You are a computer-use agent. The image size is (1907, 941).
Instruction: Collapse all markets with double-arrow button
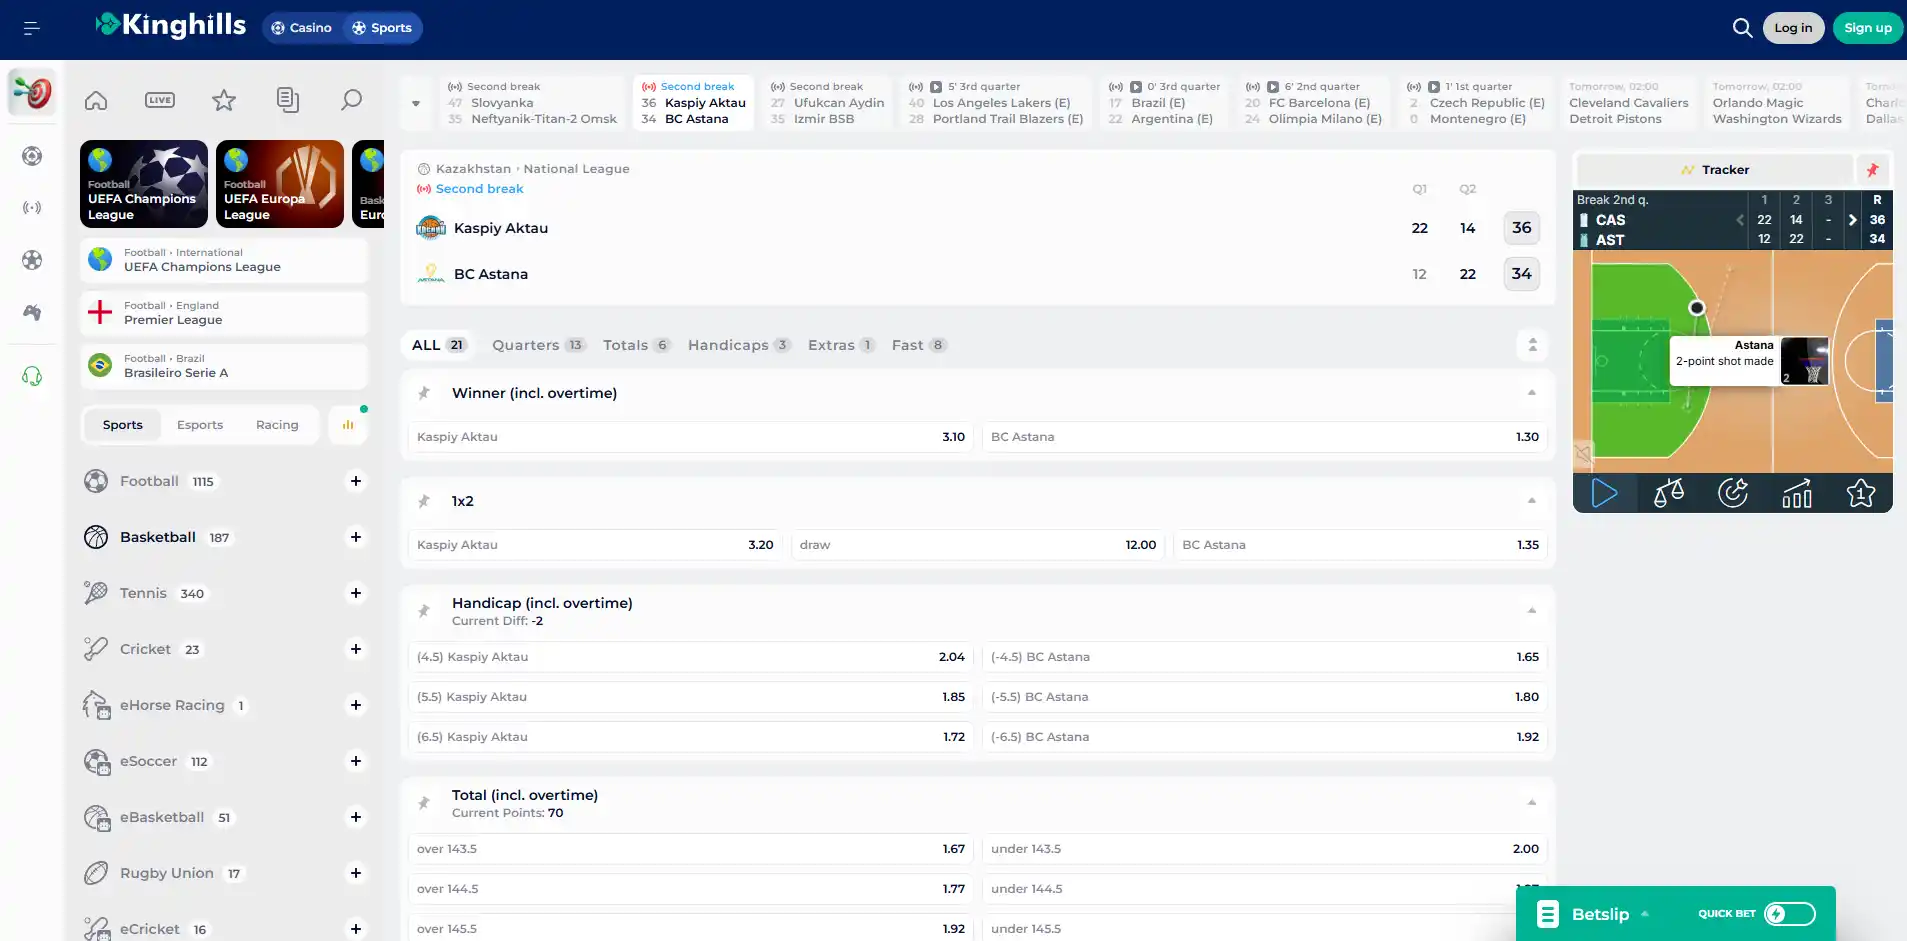point(1532,345)
